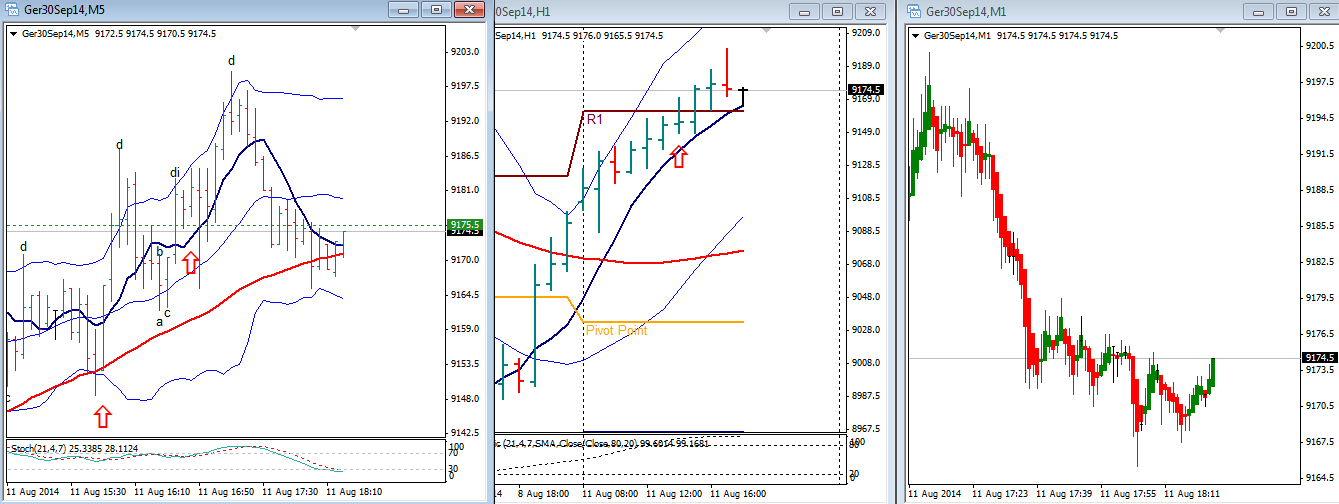The height and width of the screenshot is (504, 1339).
Task: Close the Ger30Sep14,M1 chart window
Action: 1323,11
